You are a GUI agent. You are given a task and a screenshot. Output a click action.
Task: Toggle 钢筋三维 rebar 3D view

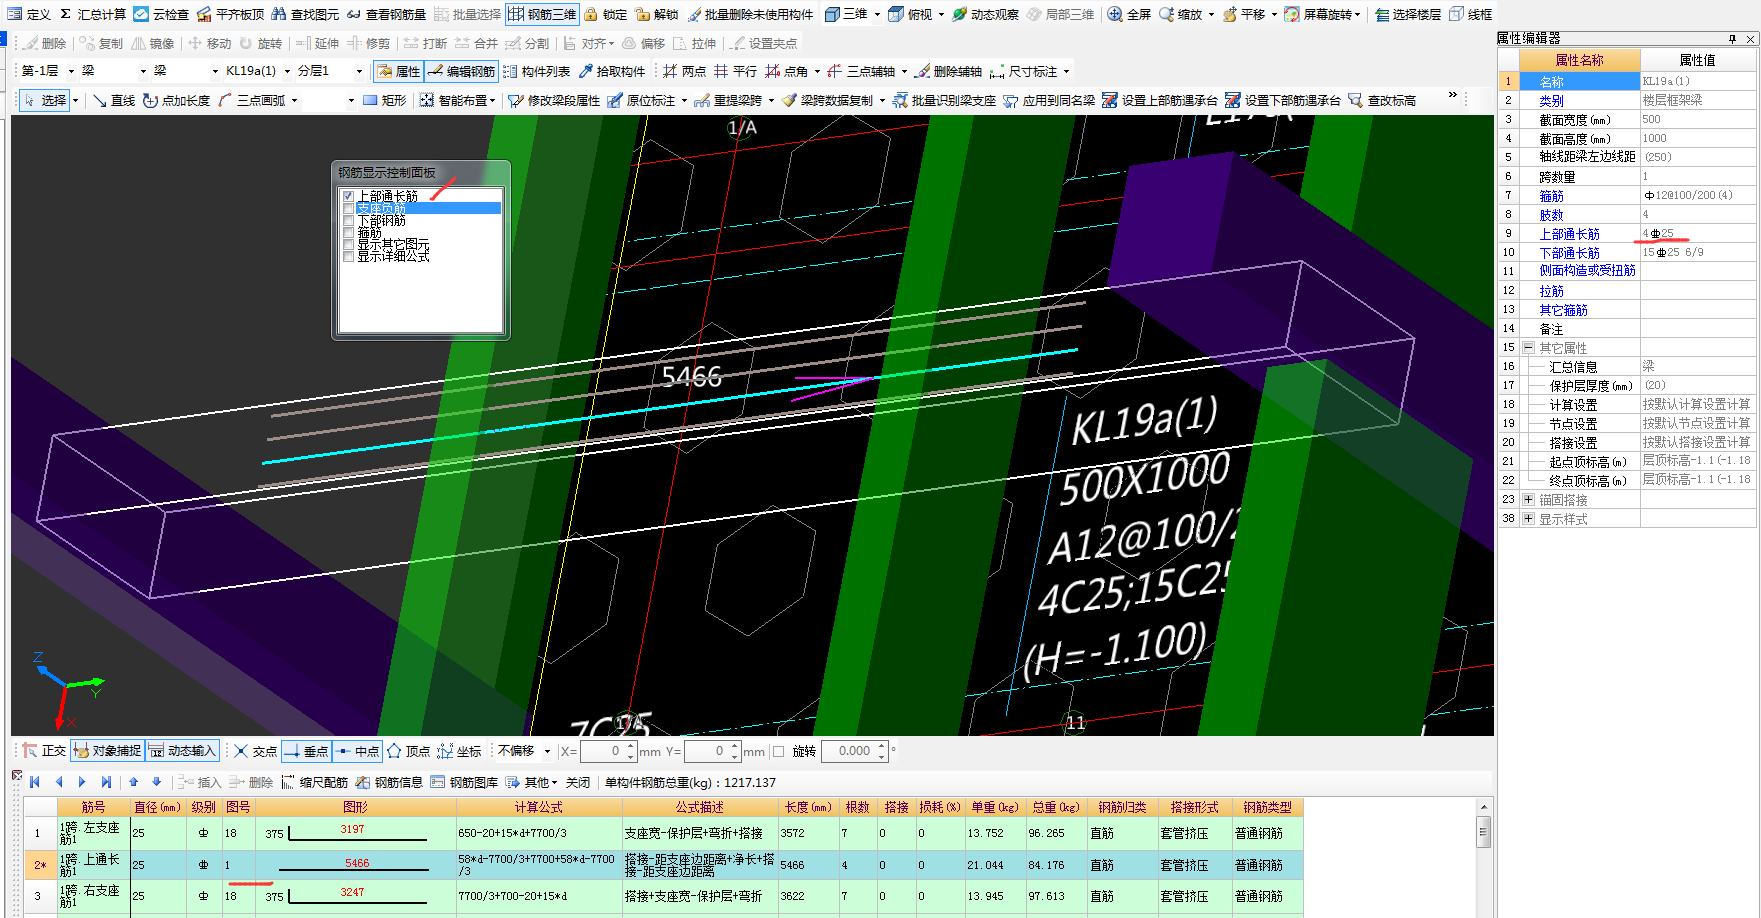point(541,14)
